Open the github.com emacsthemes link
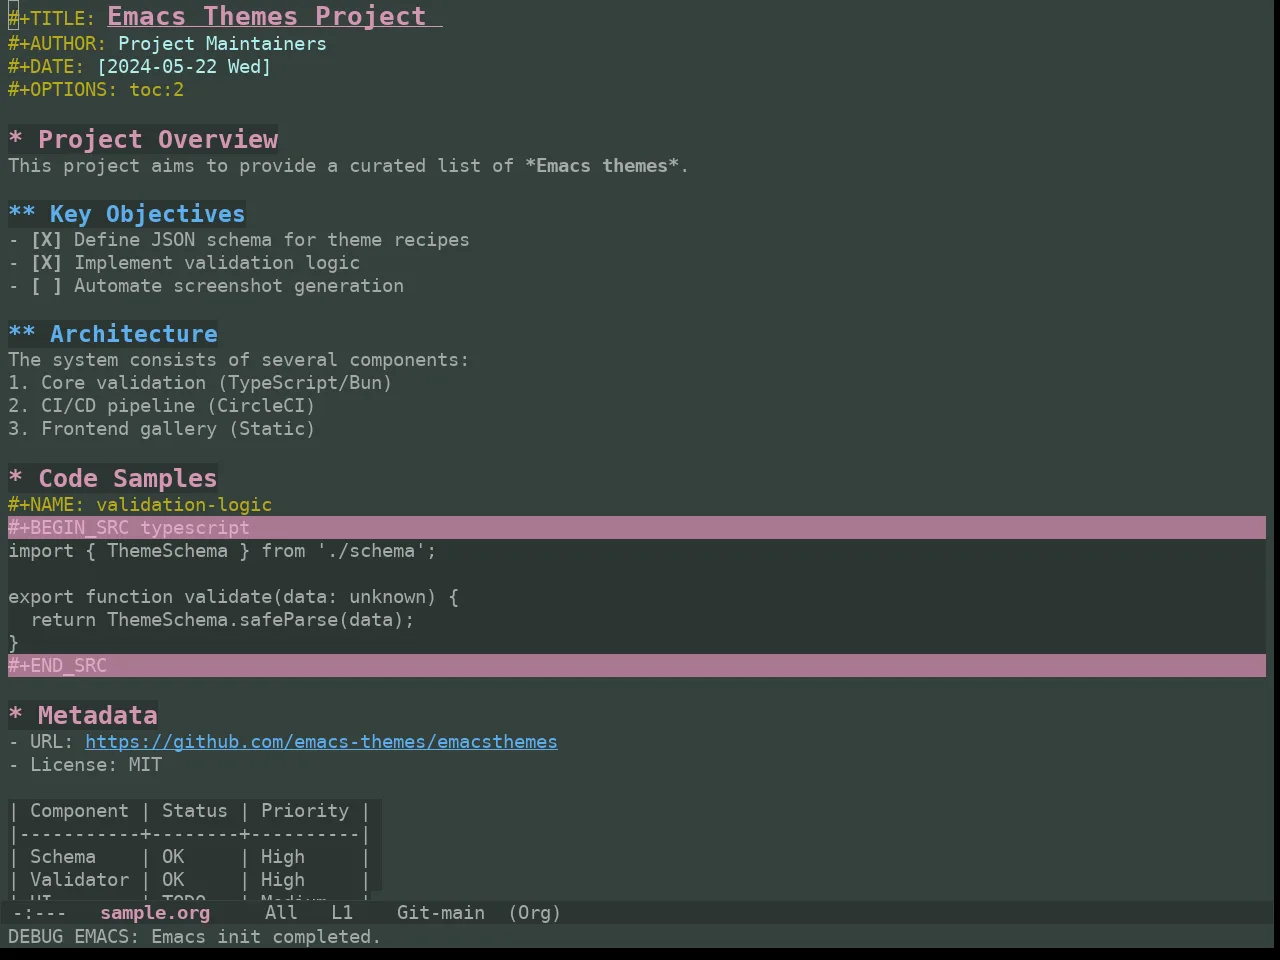Screen dimensions: 1280x960 pos(321,742)
